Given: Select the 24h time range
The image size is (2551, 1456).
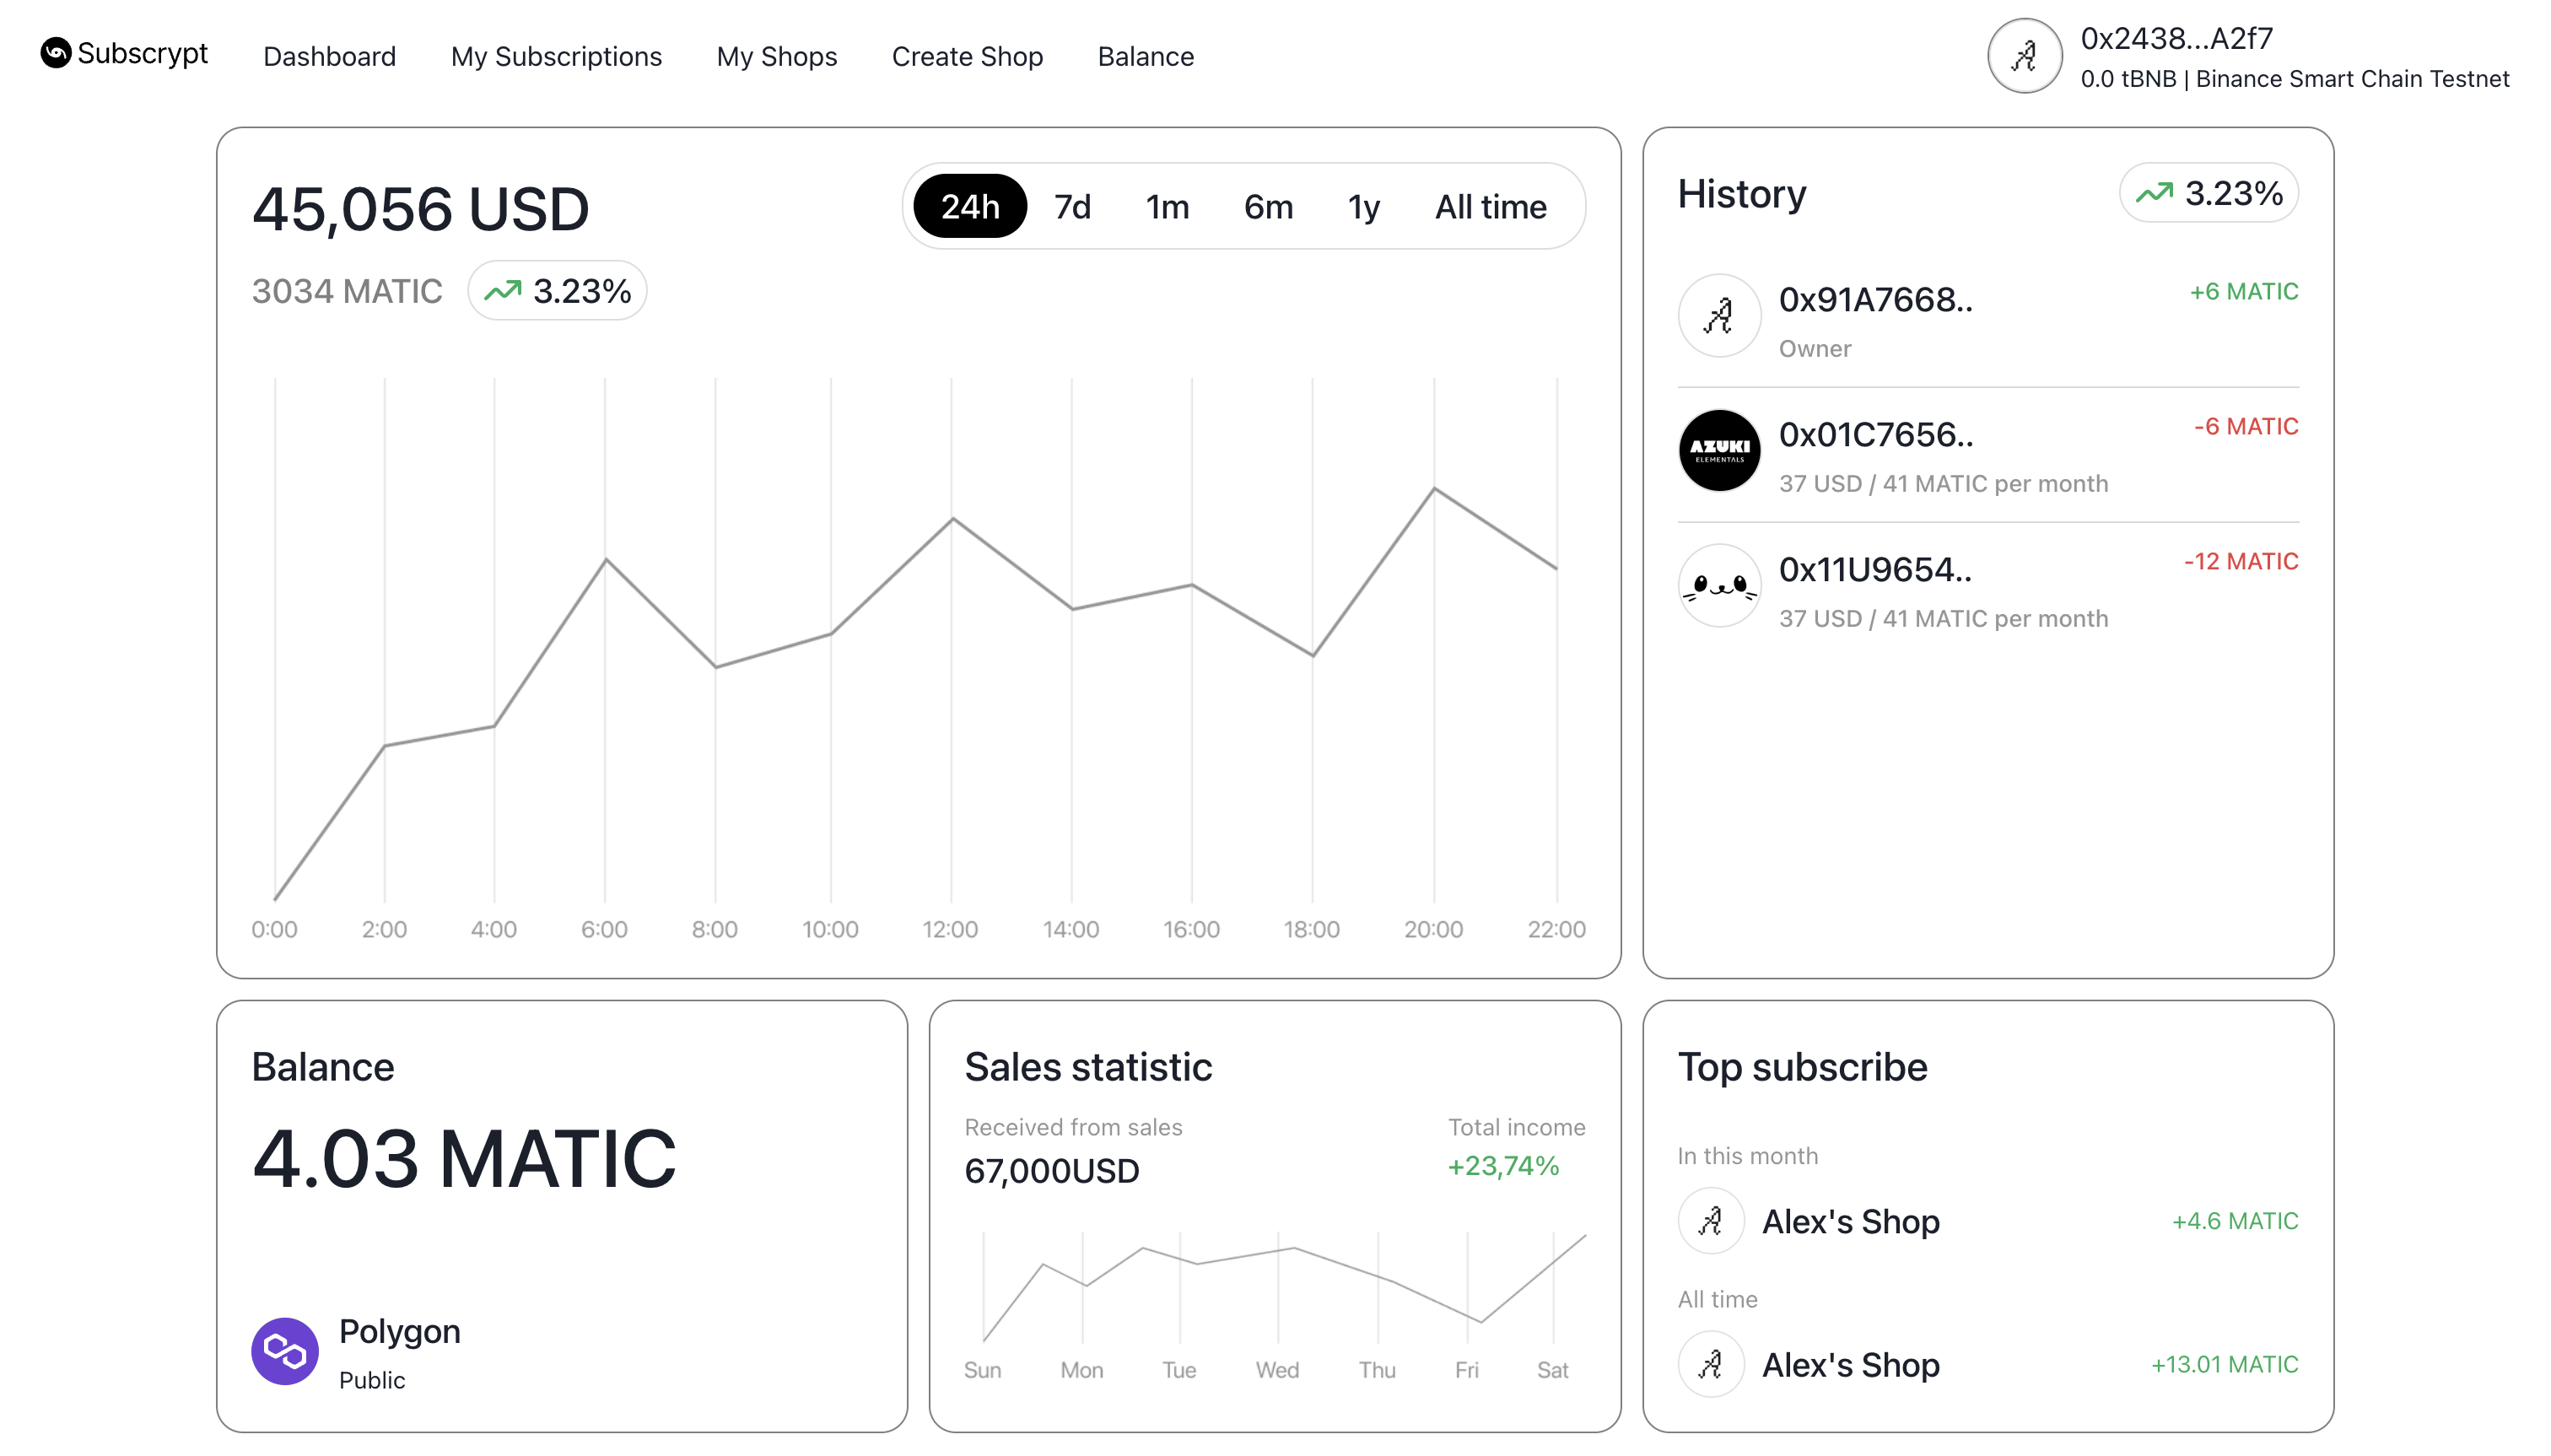Looking at the screenshot, I should (x=969, y=207).
